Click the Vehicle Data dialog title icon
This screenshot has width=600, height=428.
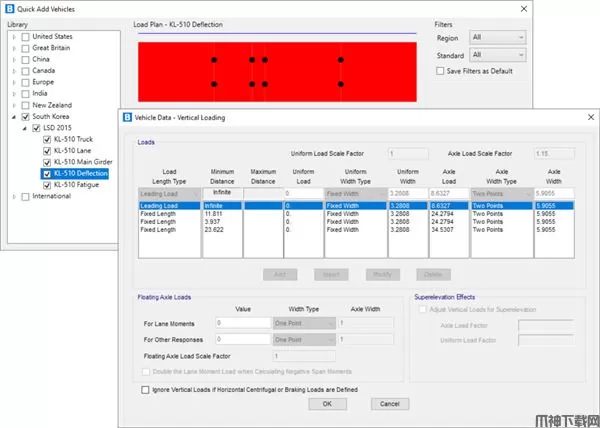pyautogui.click(x=127, y=117)
